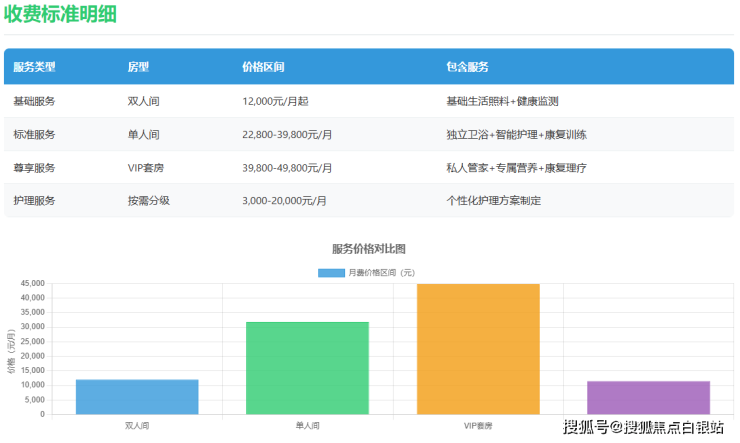
Task: Click the blue 双人间 bar
Action: [x=137, y=396]
